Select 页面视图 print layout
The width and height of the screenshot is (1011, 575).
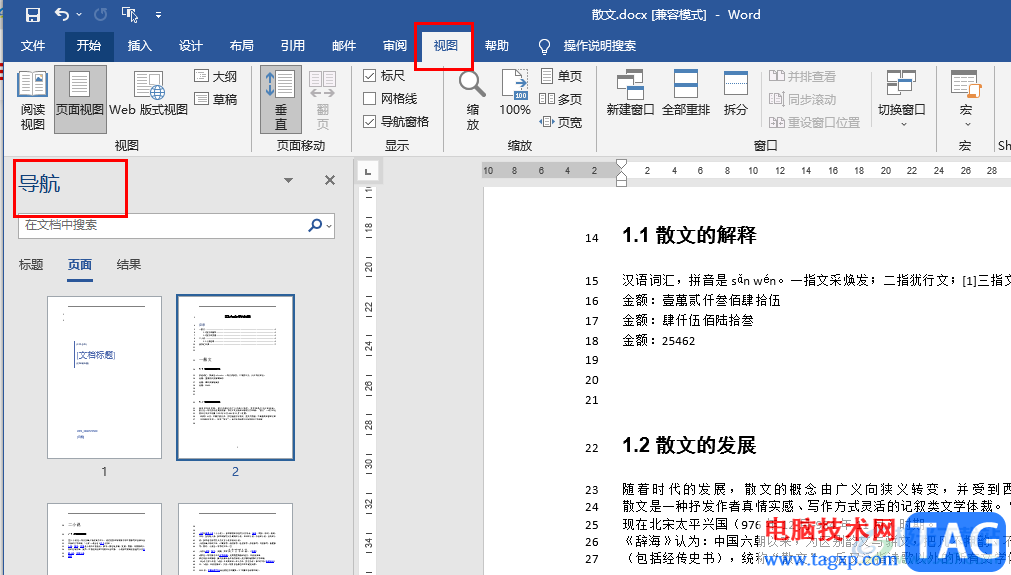click(x=80, y=101)
